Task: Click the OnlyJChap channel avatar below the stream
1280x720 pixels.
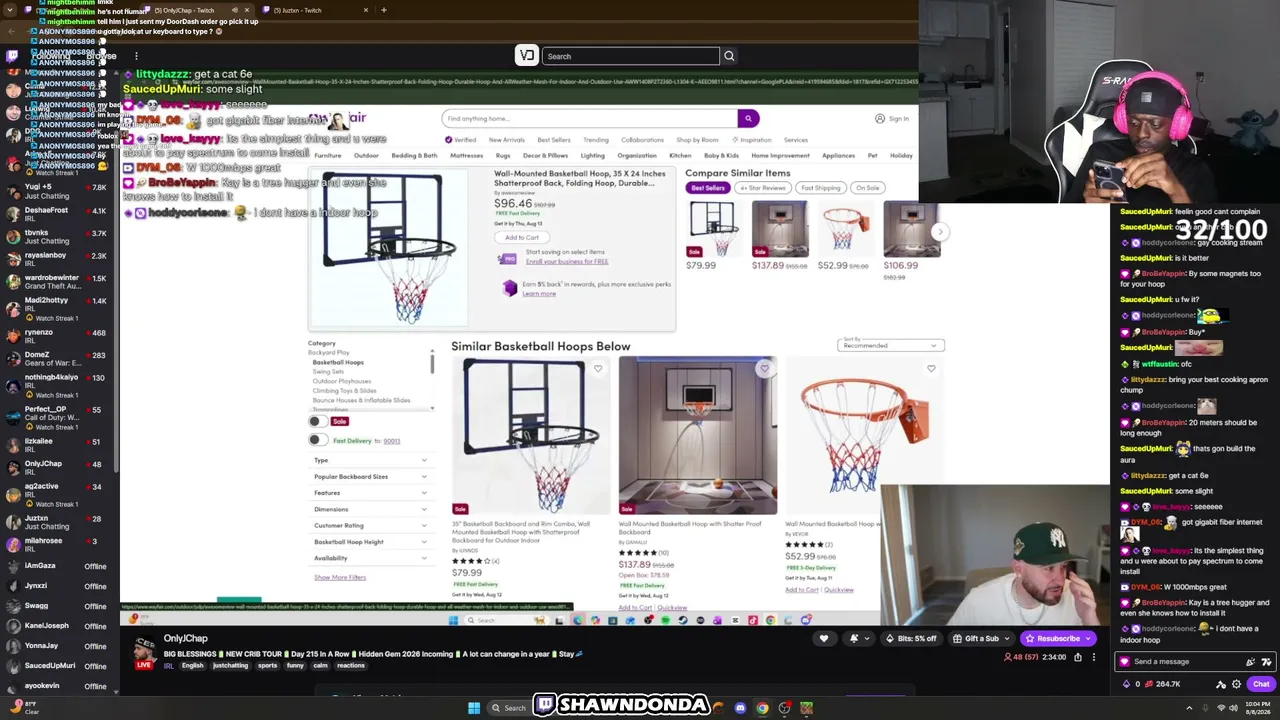Action: [x=145, y=652]
